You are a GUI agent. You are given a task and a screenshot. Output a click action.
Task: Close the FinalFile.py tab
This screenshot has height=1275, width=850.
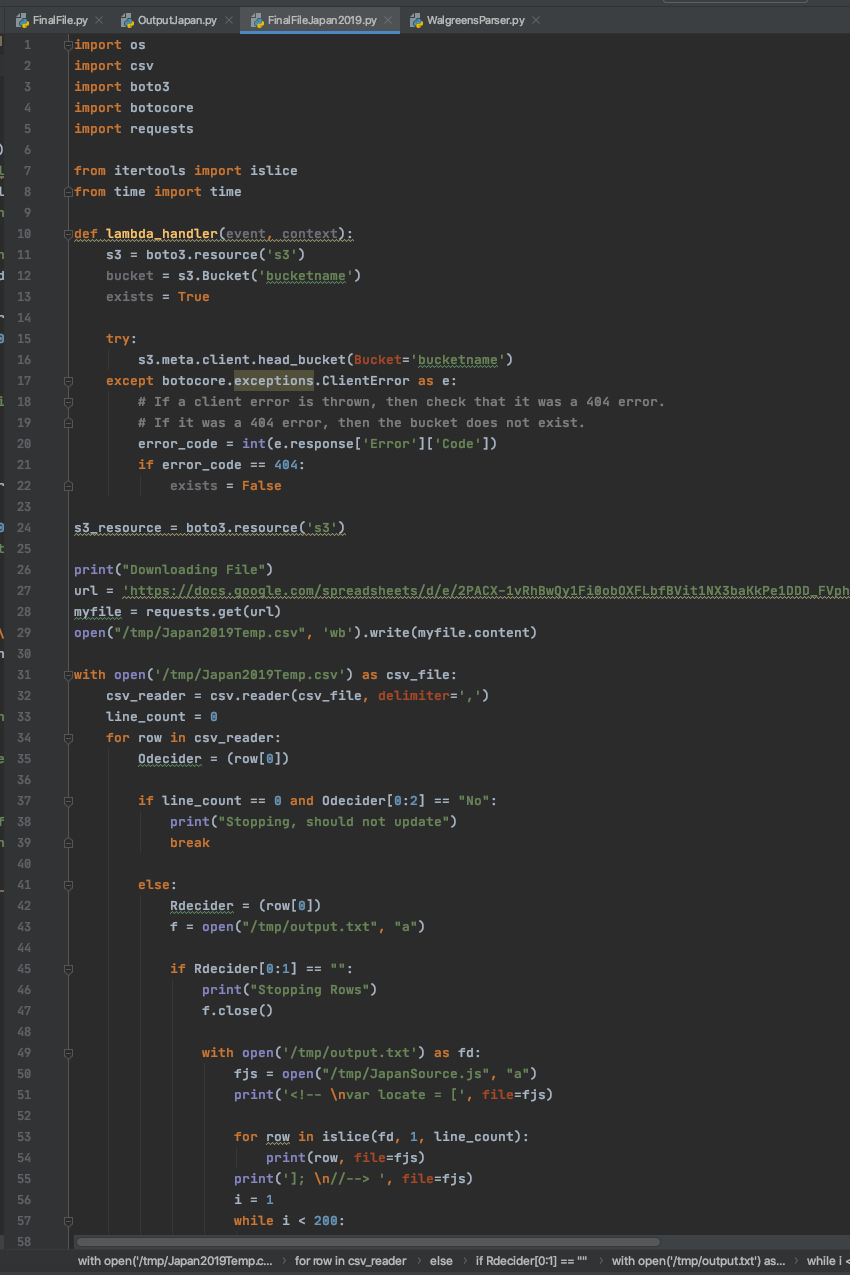[99, 21]
